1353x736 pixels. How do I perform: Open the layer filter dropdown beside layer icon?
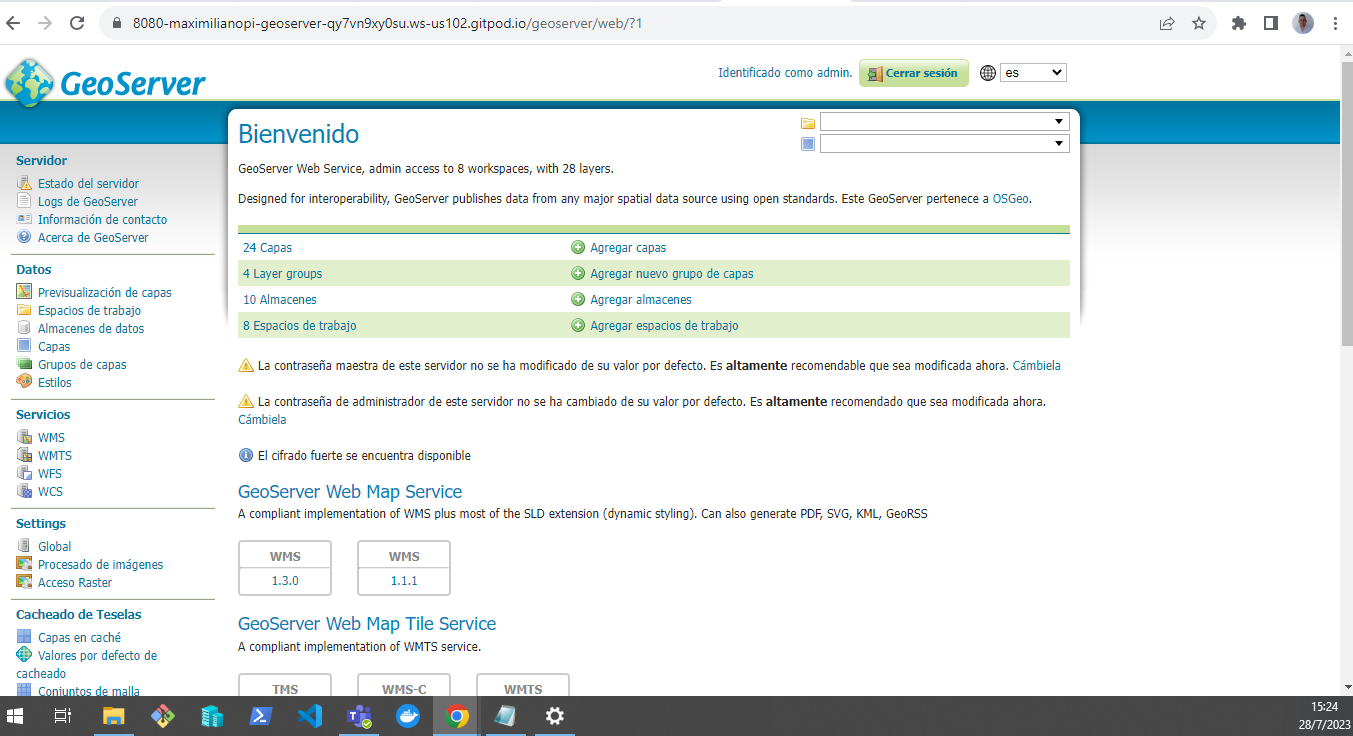click(x=944, y=144)
